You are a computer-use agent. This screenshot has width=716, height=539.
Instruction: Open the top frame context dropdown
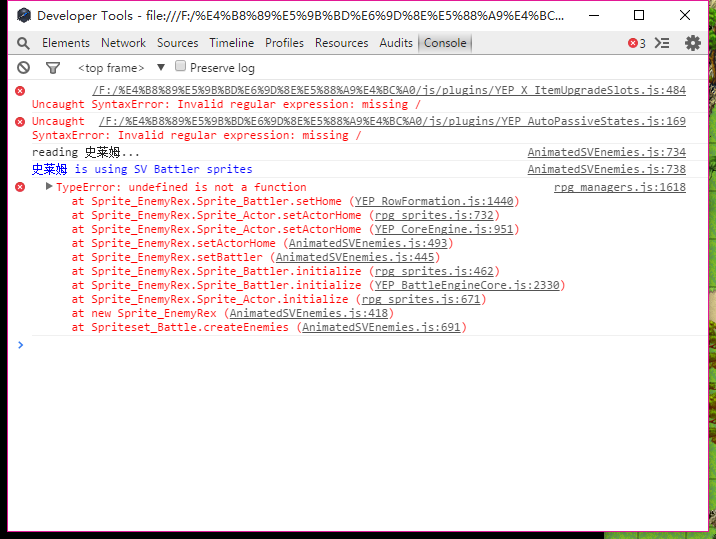click(121, 68)
